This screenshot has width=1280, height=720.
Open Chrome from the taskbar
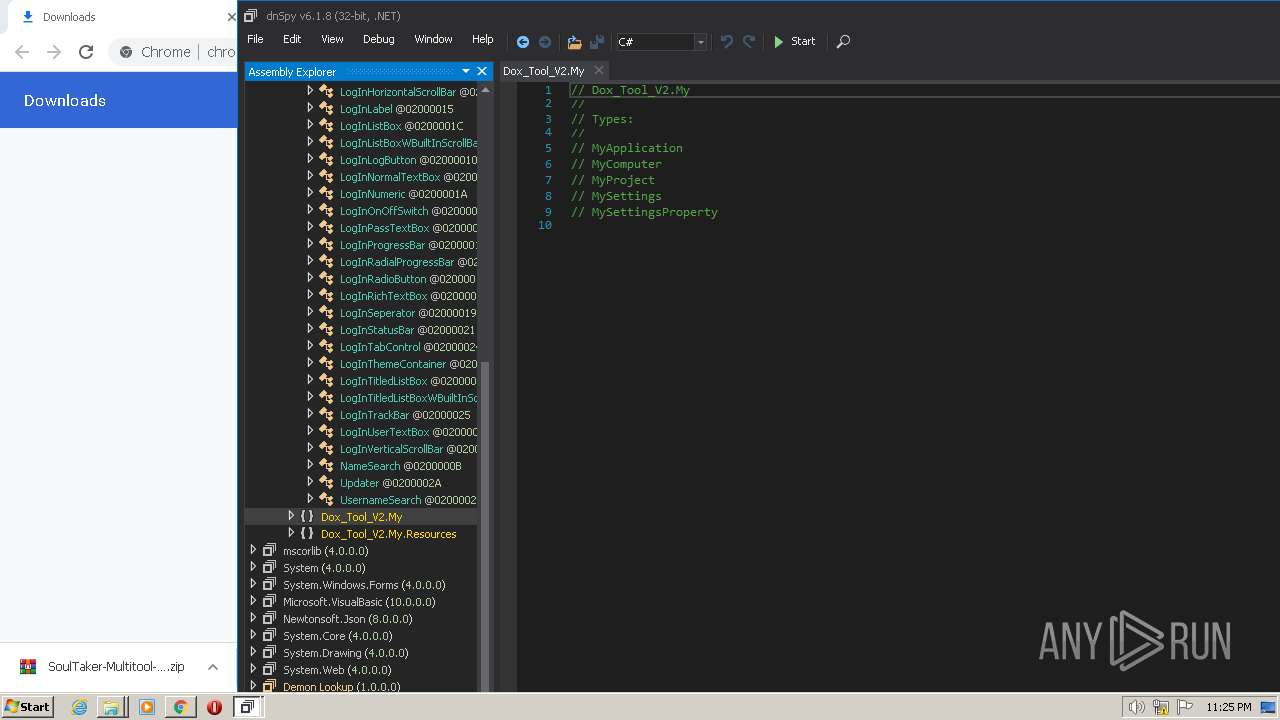(x=180, y=707)
